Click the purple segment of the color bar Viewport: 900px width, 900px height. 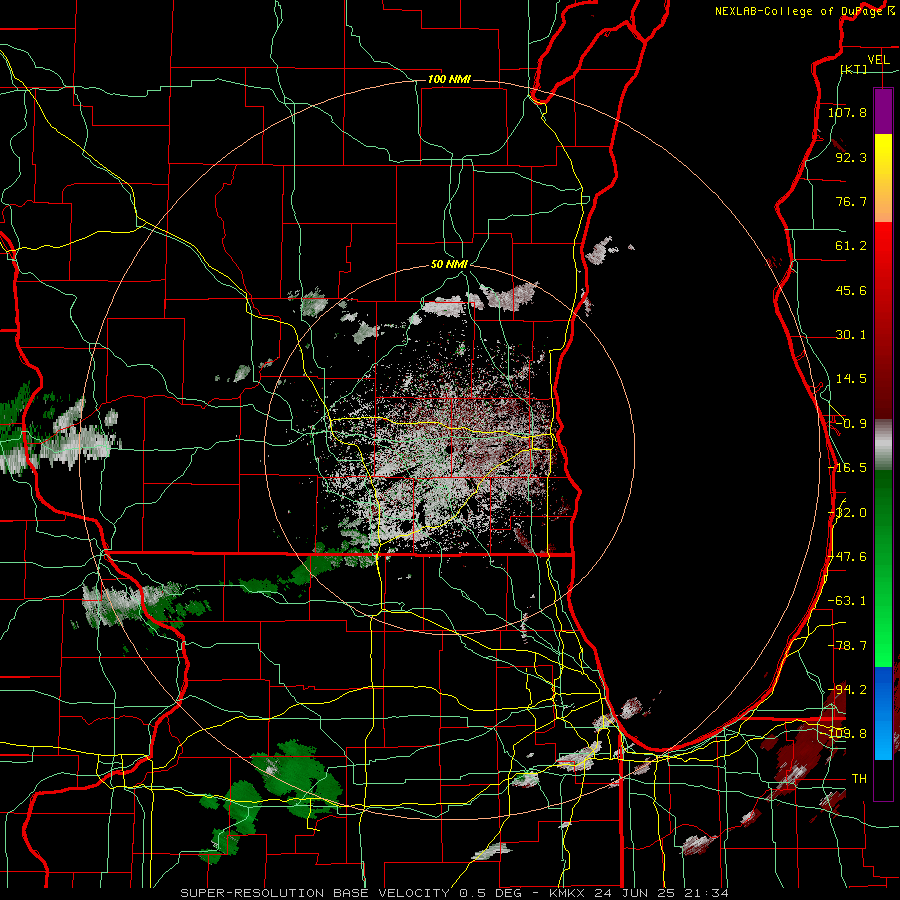tap(883, 111)
